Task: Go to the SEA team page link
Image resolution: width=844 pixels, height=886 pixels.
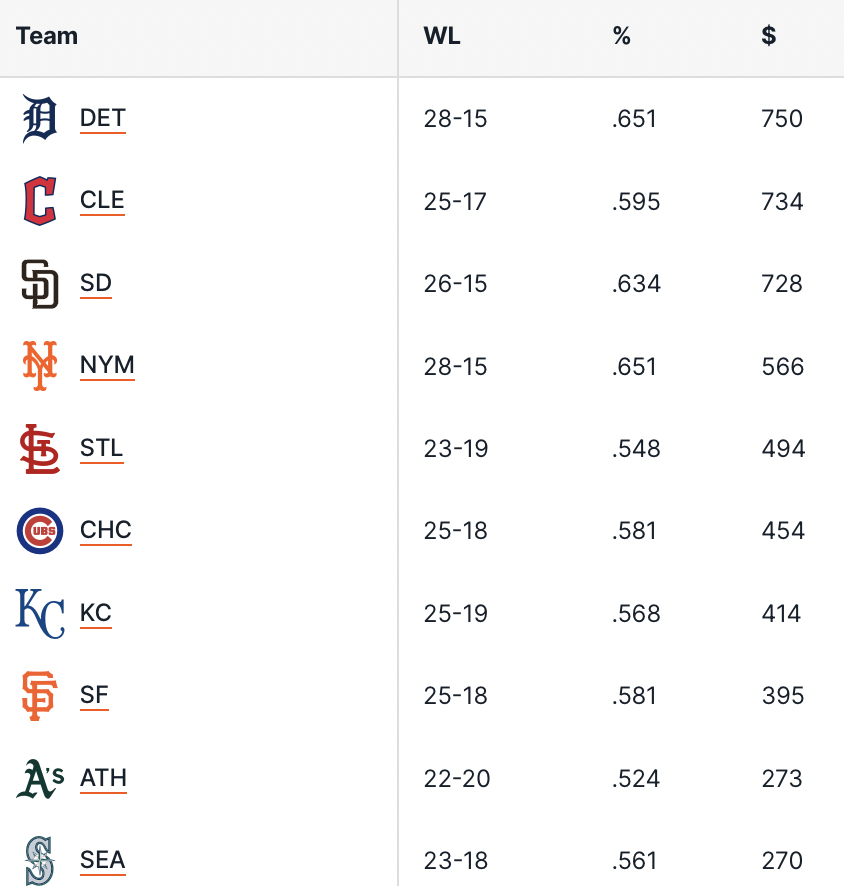Action: 103,860
